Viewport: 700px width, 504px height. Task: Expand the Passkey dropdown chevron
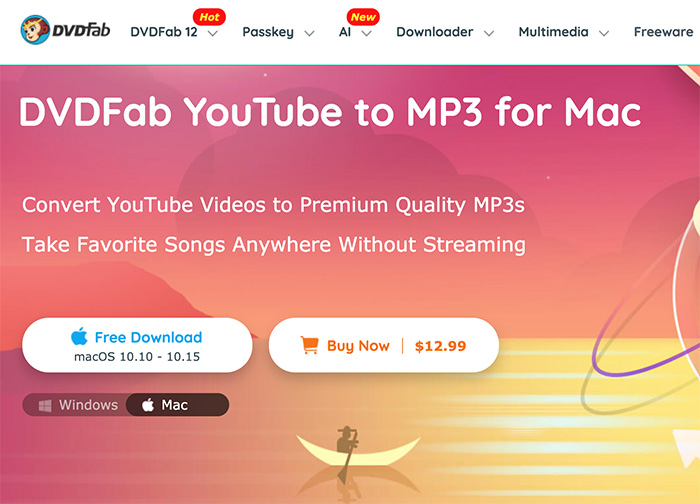(x=309, y=33)
